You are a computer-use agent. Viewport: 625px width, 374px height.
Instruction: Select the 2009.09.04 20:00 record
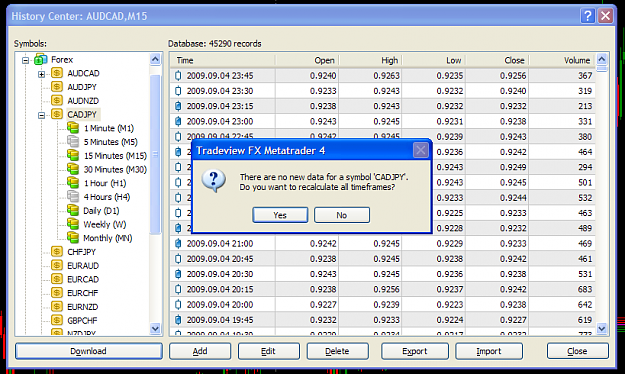[383, 305]
